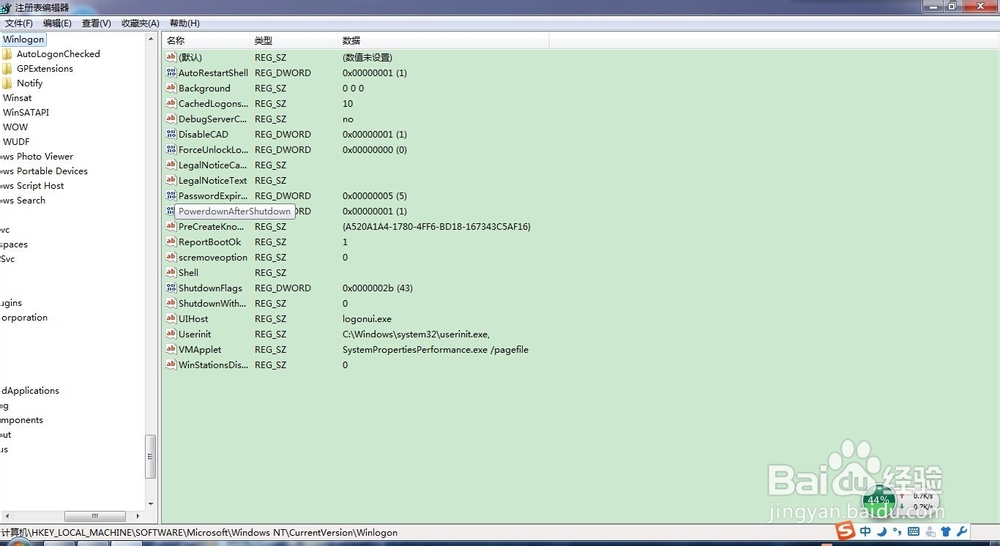Click the tree vertical scrollbar thumb
Screen dimensions: 1000x546
151,456
